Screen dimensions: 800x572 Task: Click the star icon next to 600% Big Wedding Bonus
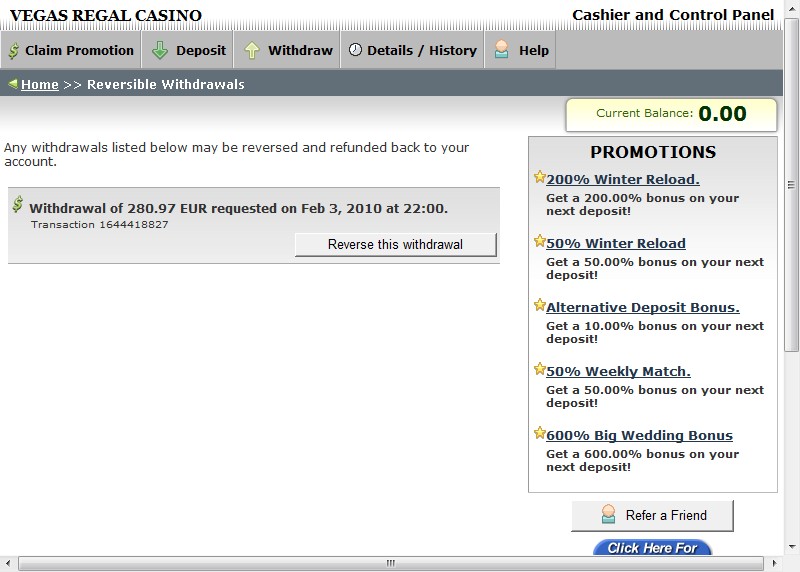pos(539,433)
